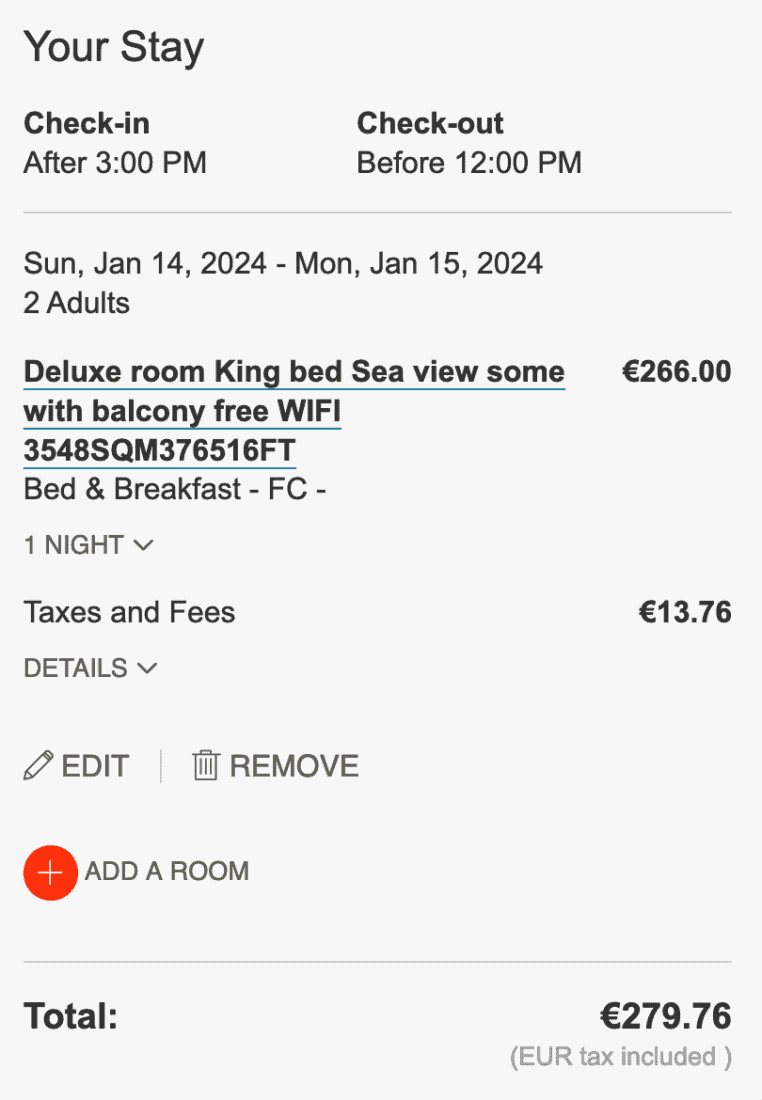
Task: Click the Taxes and Fees label
Action: [x=129, y=612]
